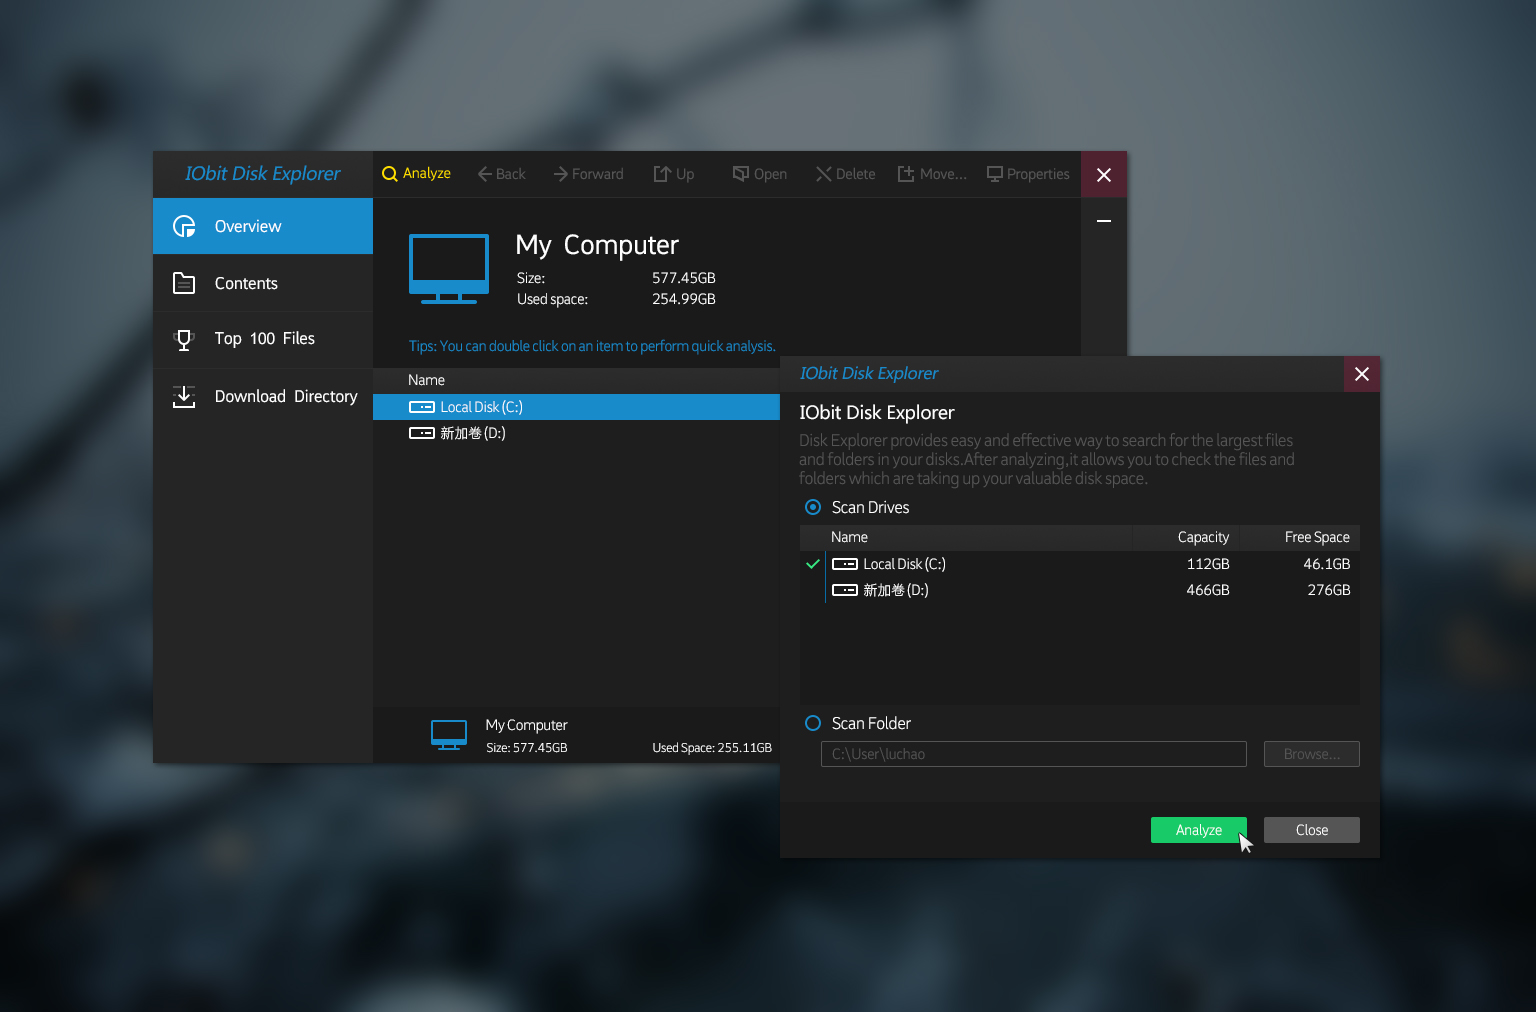Click the 466GB capacity cell
1536x1012 pixels.
[x=1208, y=590]
